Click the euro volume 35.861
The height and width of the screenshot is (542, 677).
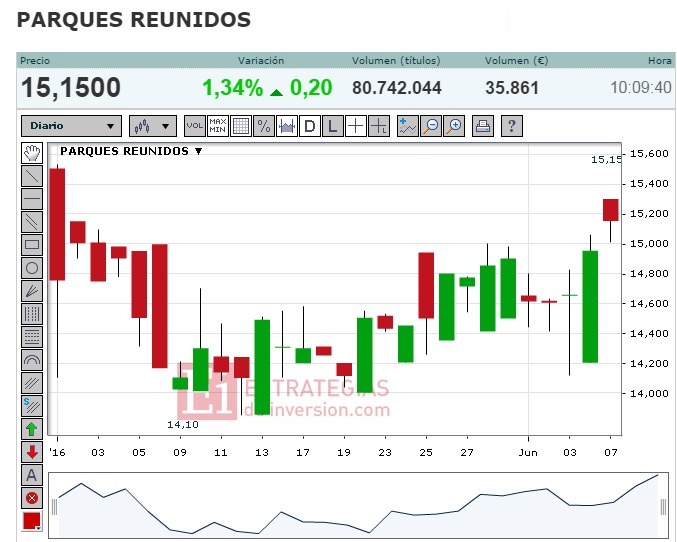(x=512, y=88)
